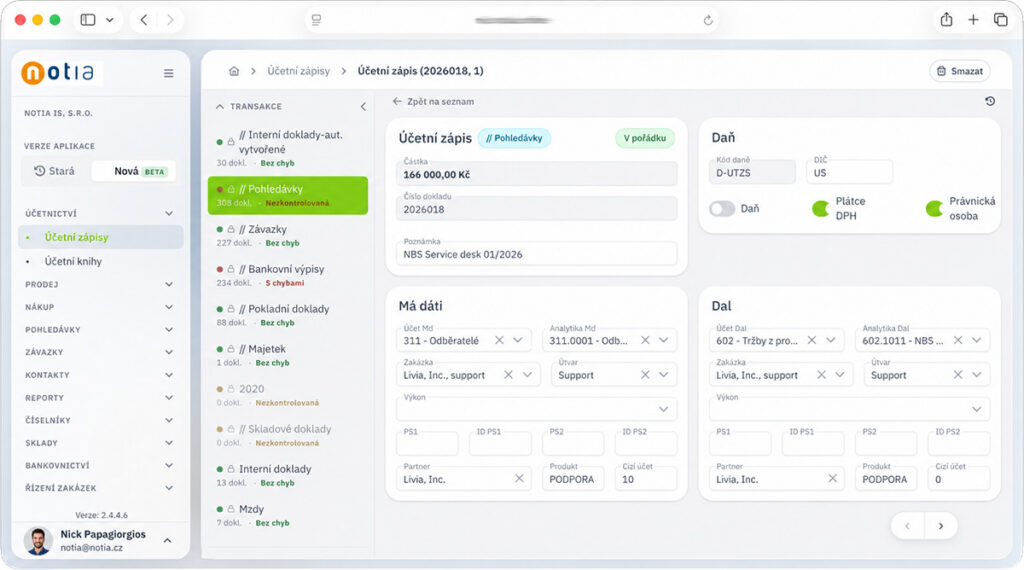Open the Analytika Dal dropdown arrow

(x=976, y=340)
